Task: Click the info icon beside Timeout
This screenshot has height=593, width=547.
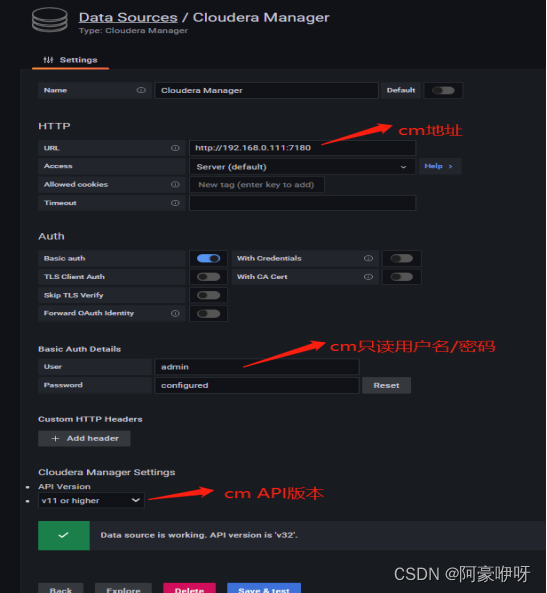Action: (x=175, y=203)
